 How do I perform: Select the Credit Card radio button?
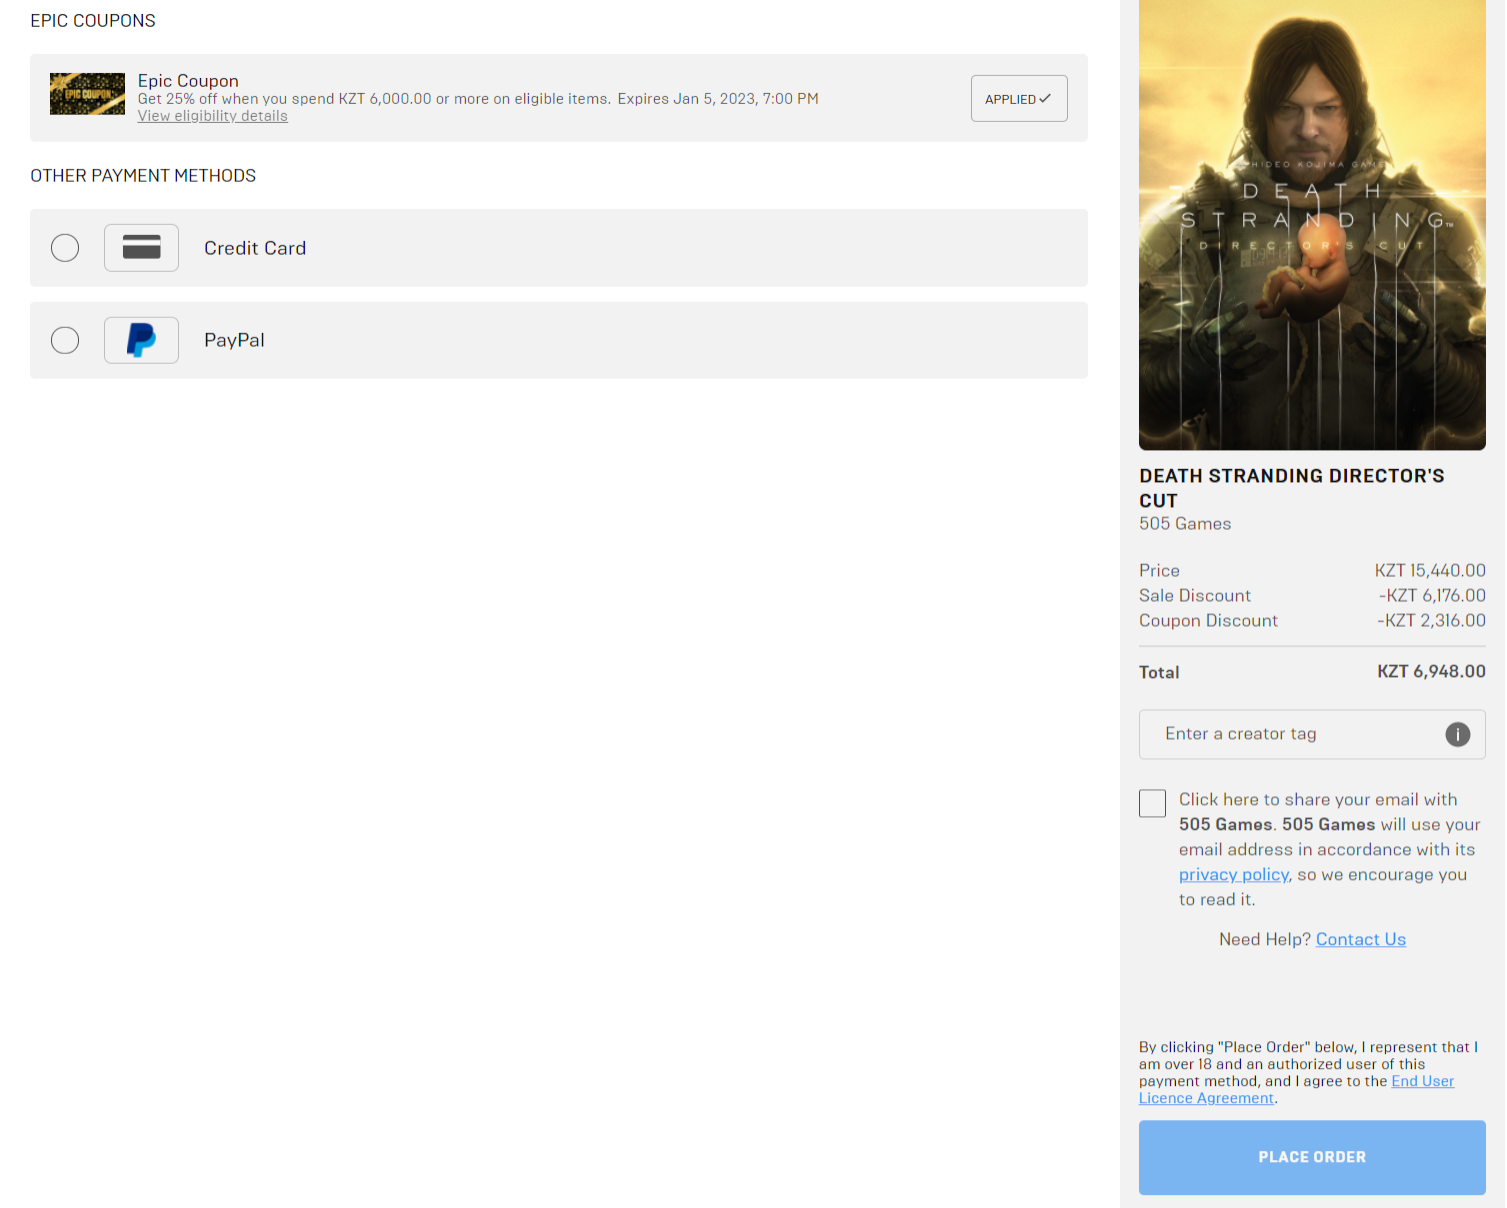65,248
